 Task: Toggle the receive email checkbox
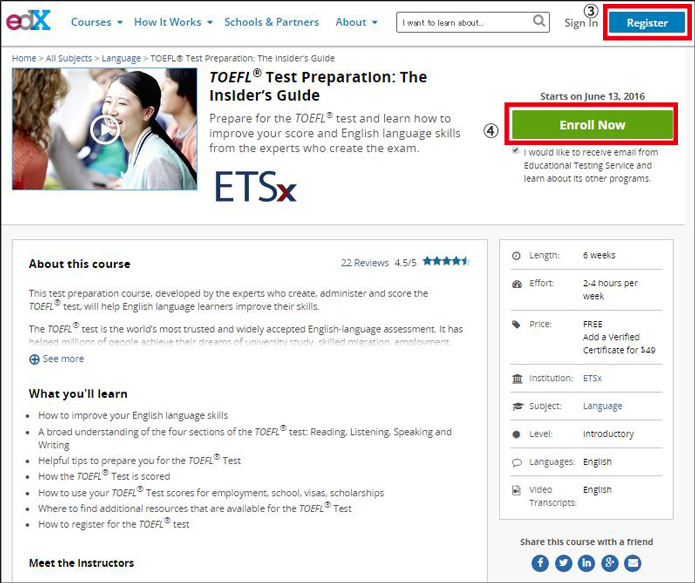click(x=515, y=150)
